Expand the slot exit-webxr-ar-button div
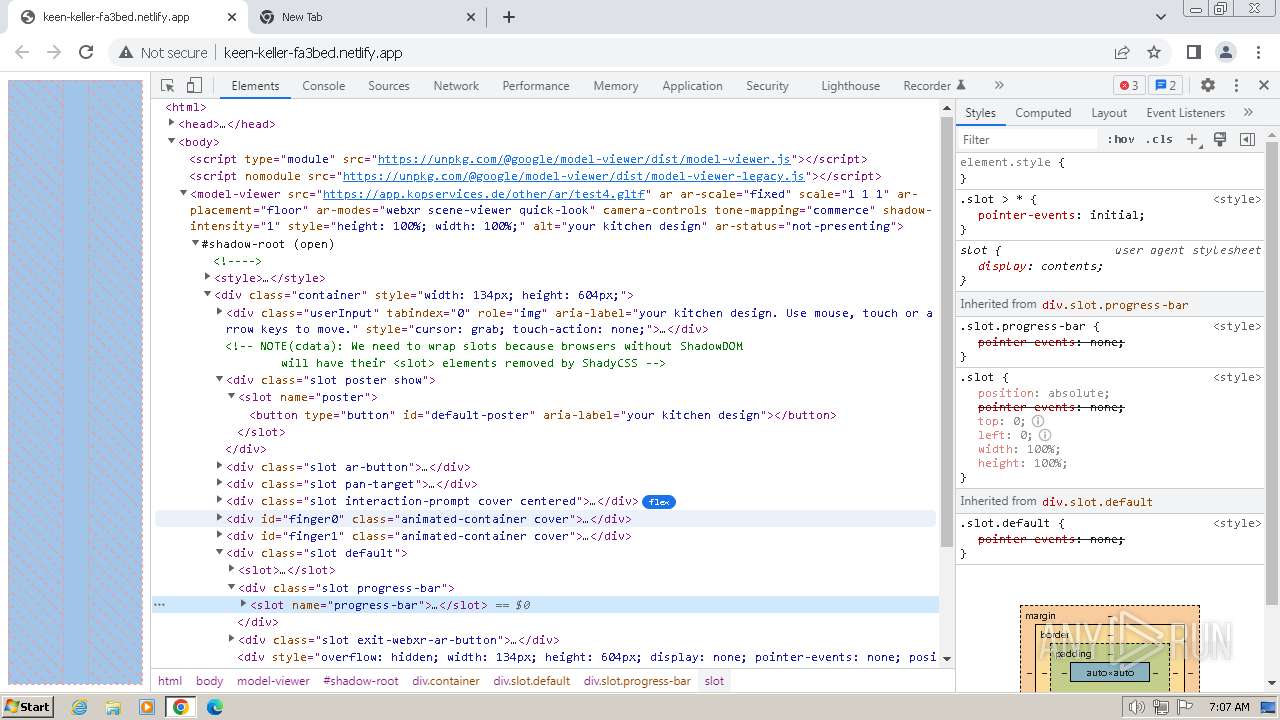1280x720 pixels. coord(231,639)
